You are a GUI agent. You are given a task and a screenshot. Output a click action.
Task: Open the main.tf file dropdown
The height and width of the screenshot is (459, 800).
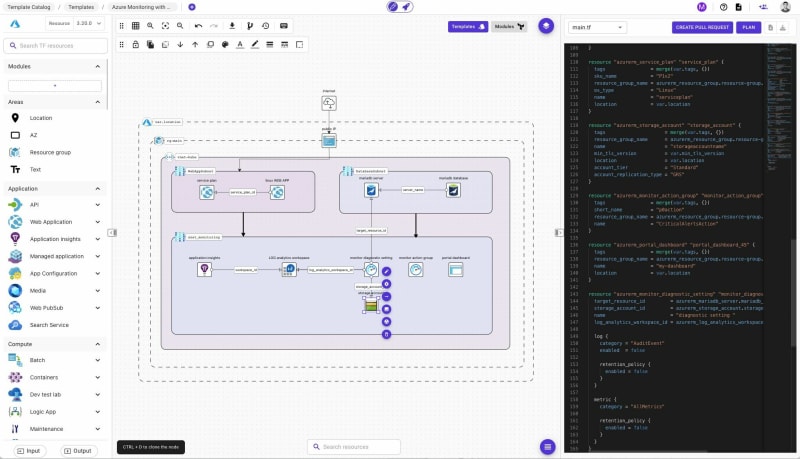597,27
